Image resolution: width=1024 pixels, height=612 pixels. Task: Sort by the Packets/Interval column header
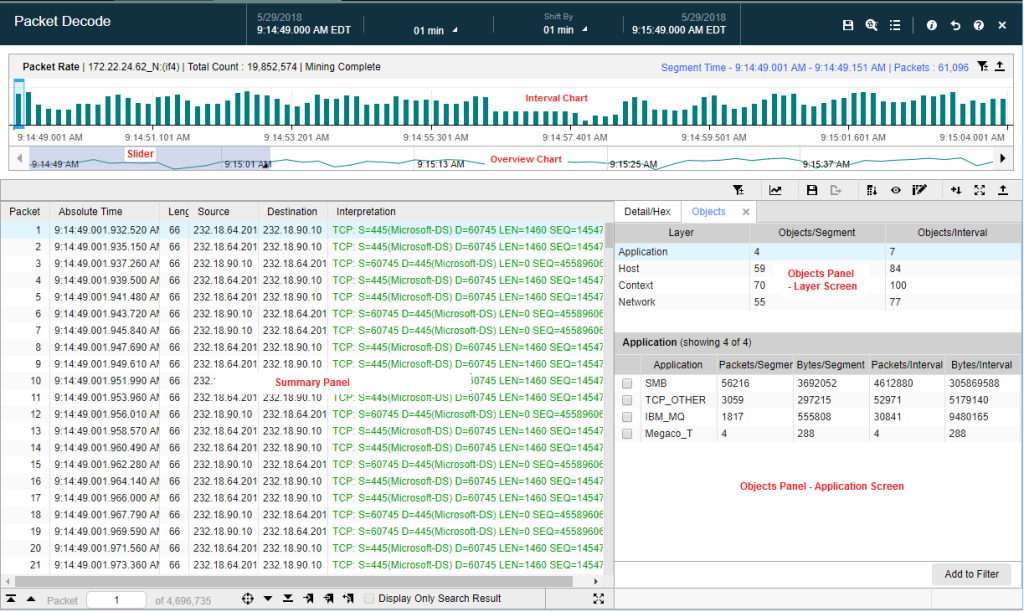(x=906, y=364)
